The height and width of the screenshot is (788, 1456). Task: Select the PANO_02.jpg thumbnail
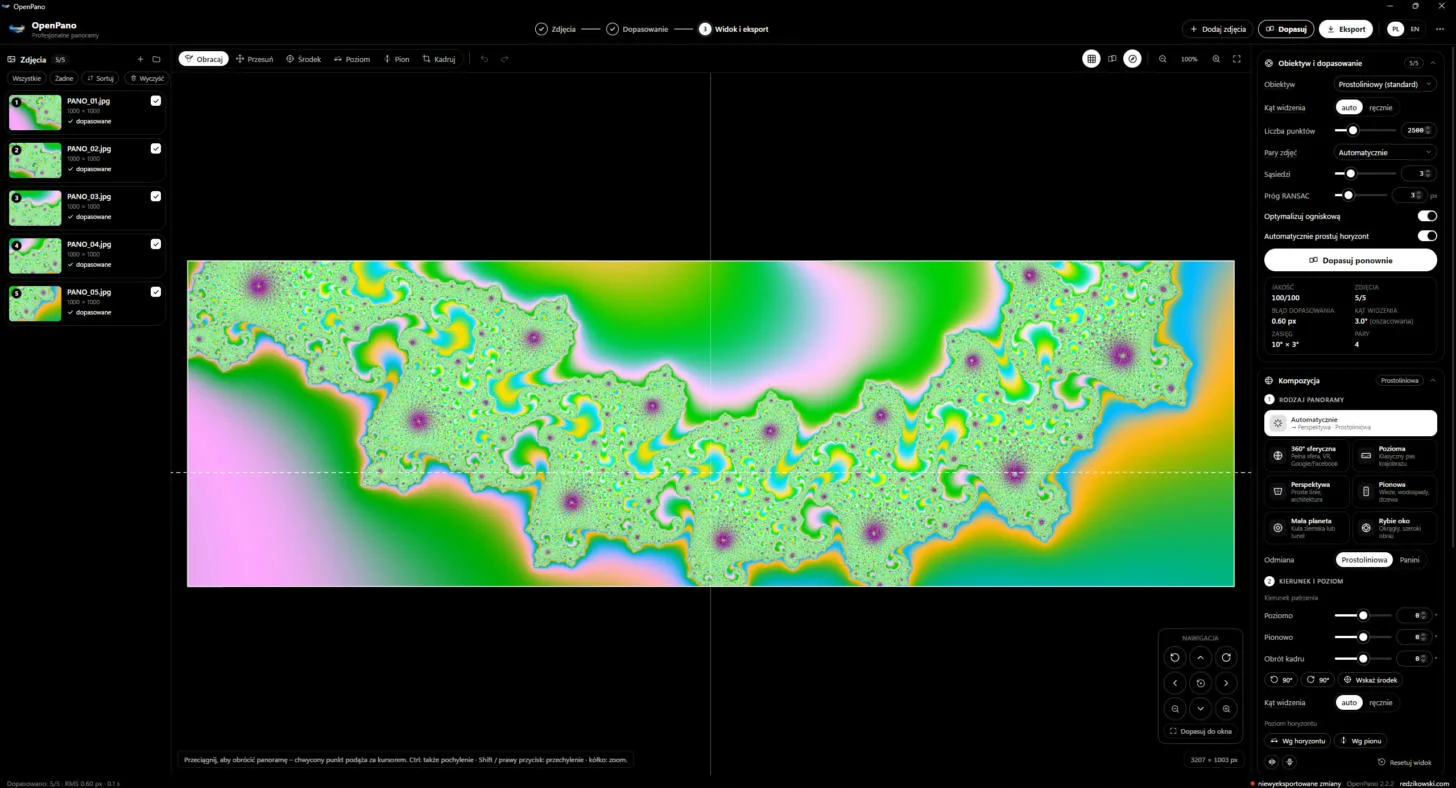35,160
